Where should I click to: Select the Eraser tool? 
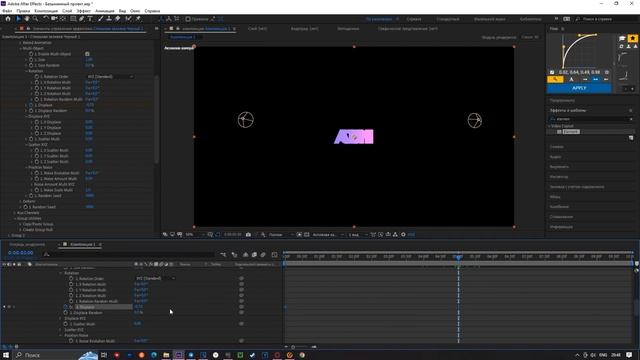tap(118, 19)
